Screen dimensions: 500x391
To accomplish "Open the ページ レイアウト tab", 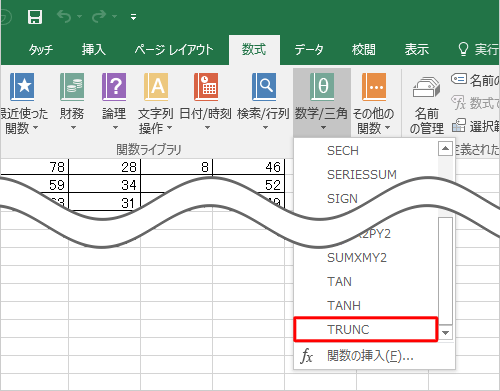I will [x=174, y=50].
